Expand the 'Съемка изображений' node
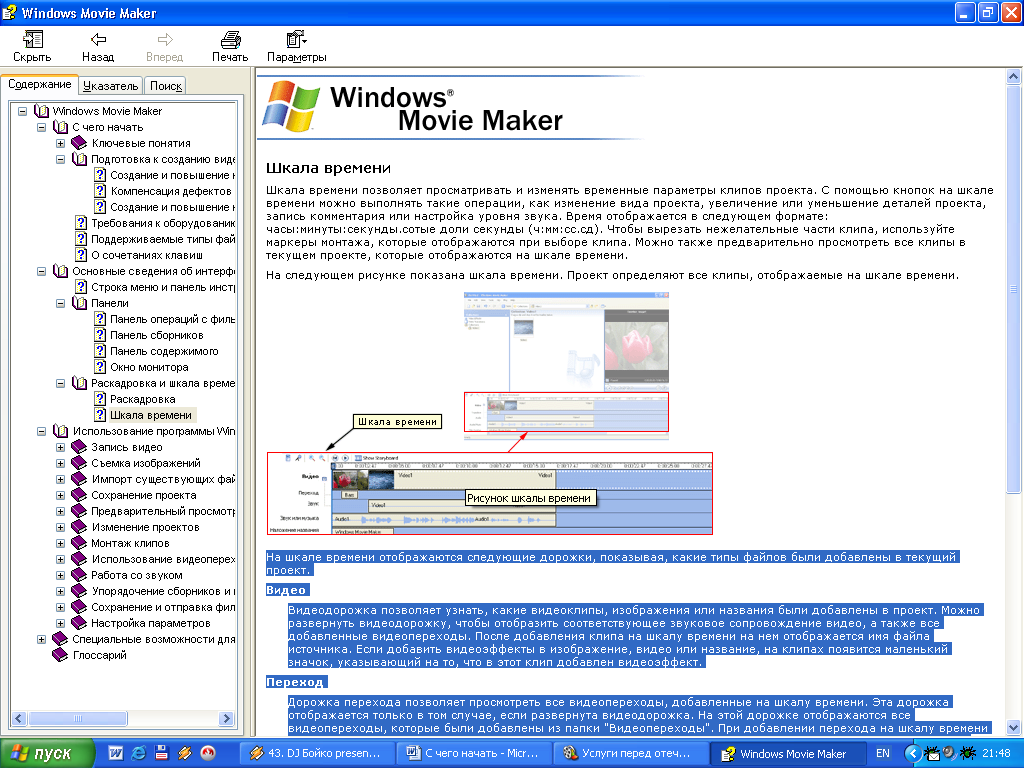Screen dimensions: 1024x768 coord(60,463)
